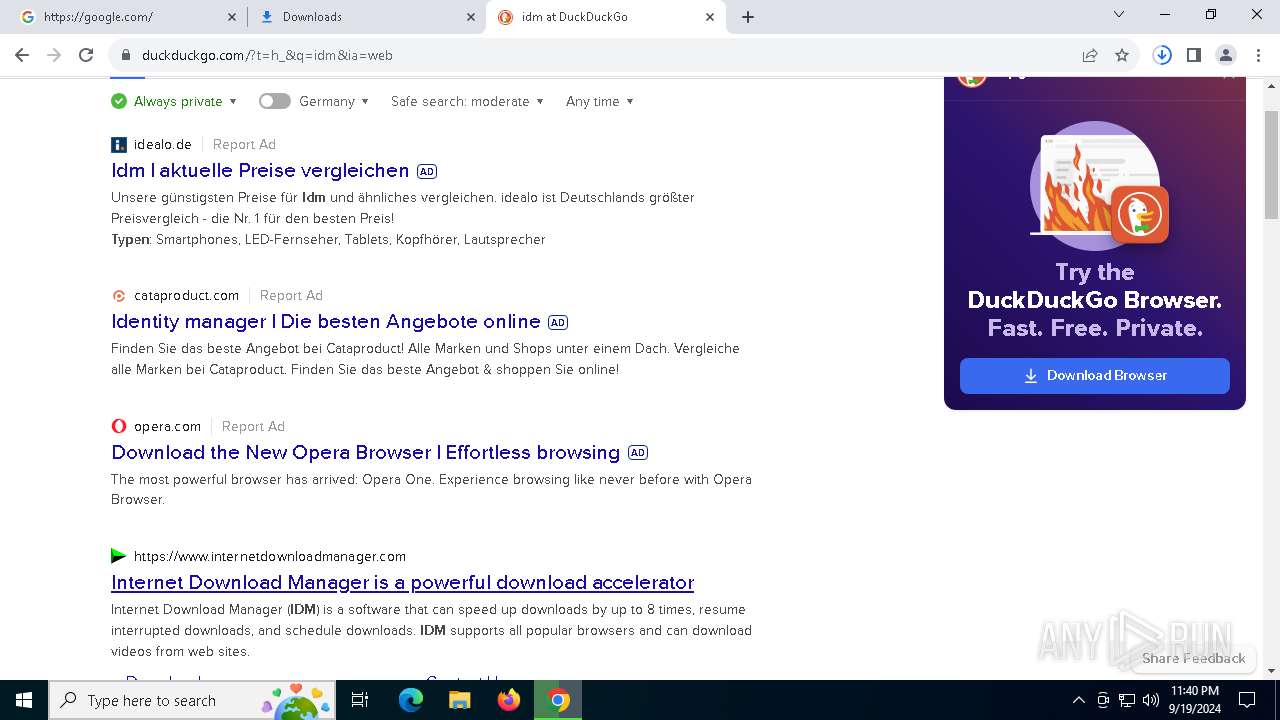Screen dimensions: 1280x720
Task: Open network settings tray icon
Action: pos(1127,700)
